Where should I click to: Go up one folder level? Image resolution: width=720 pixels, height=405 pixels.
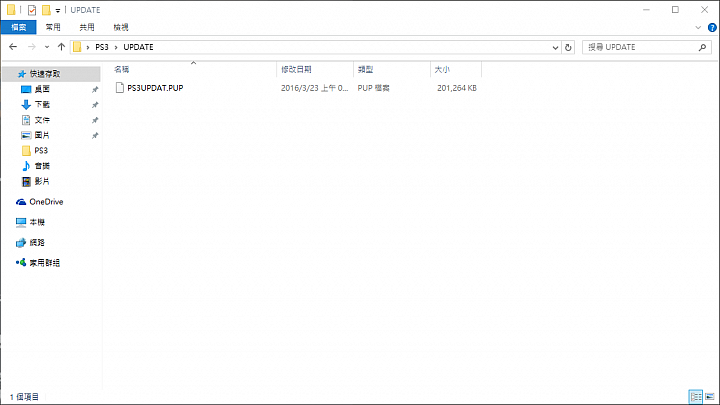click(61, 47)
